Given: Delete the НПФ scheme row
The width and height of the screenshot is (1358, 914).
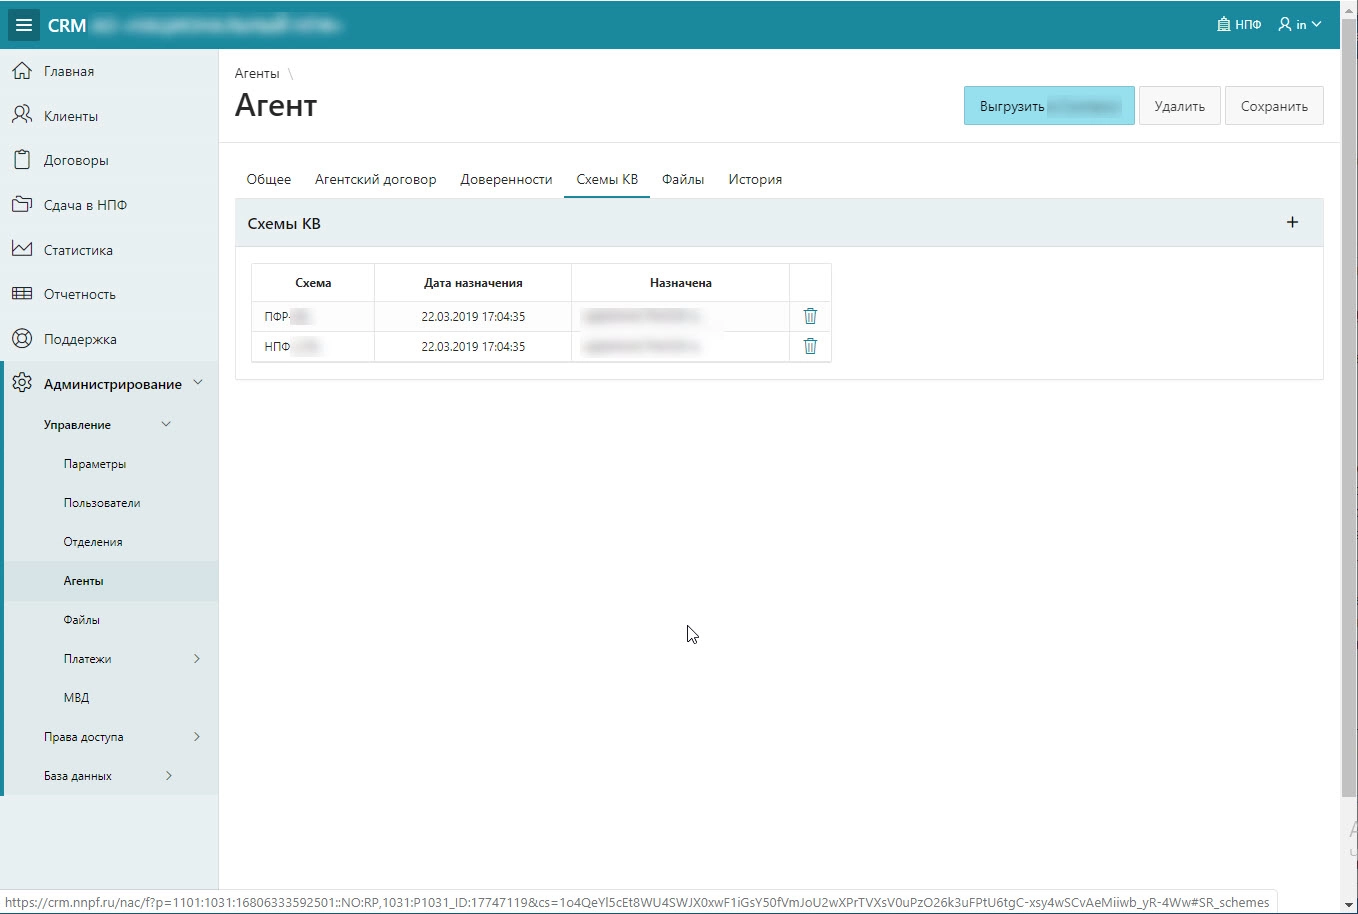Looking at the screenshot, I should point(810,346).
